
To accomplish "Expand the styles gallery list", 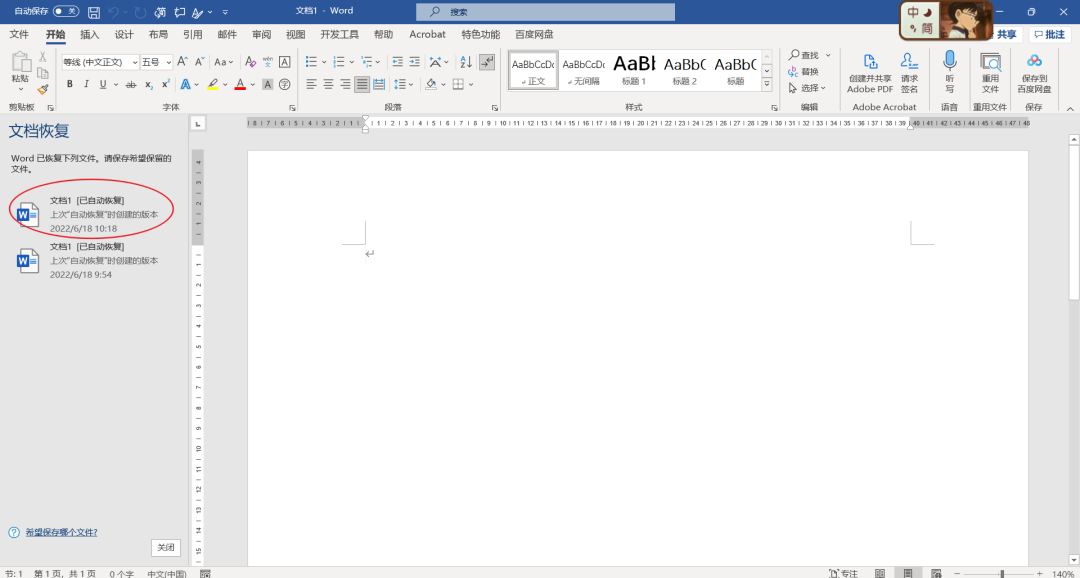I will coord(767,85).
